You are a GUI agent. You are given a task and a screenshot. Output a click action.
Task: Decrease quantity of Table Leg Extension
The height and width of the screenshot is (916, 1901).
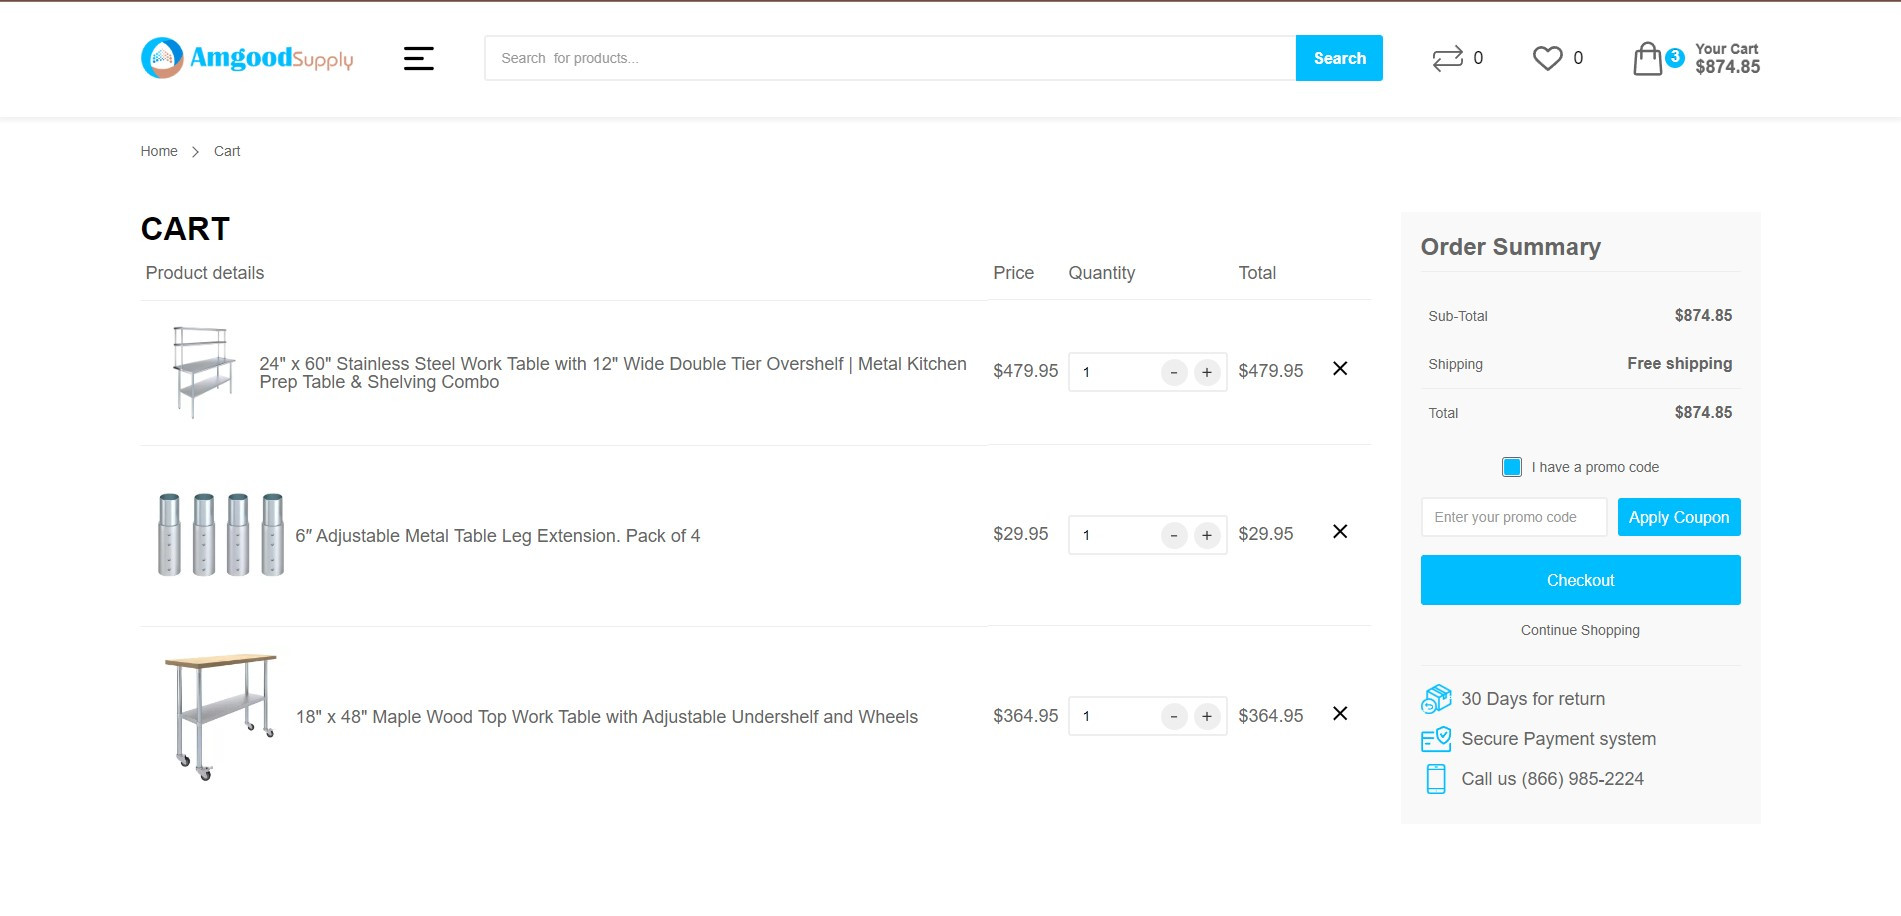(1174, 536)
